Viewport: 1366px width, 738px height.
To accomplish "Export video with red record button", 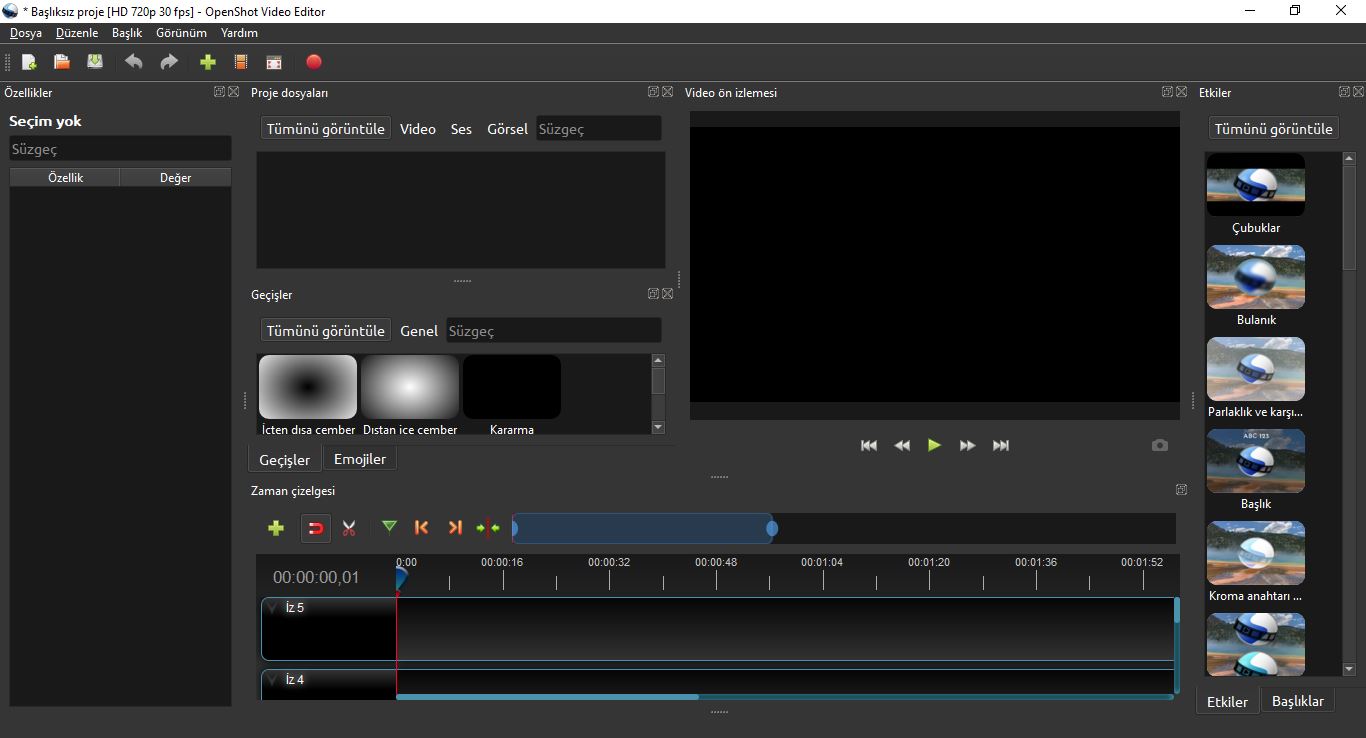I will (x=314, y=62).
